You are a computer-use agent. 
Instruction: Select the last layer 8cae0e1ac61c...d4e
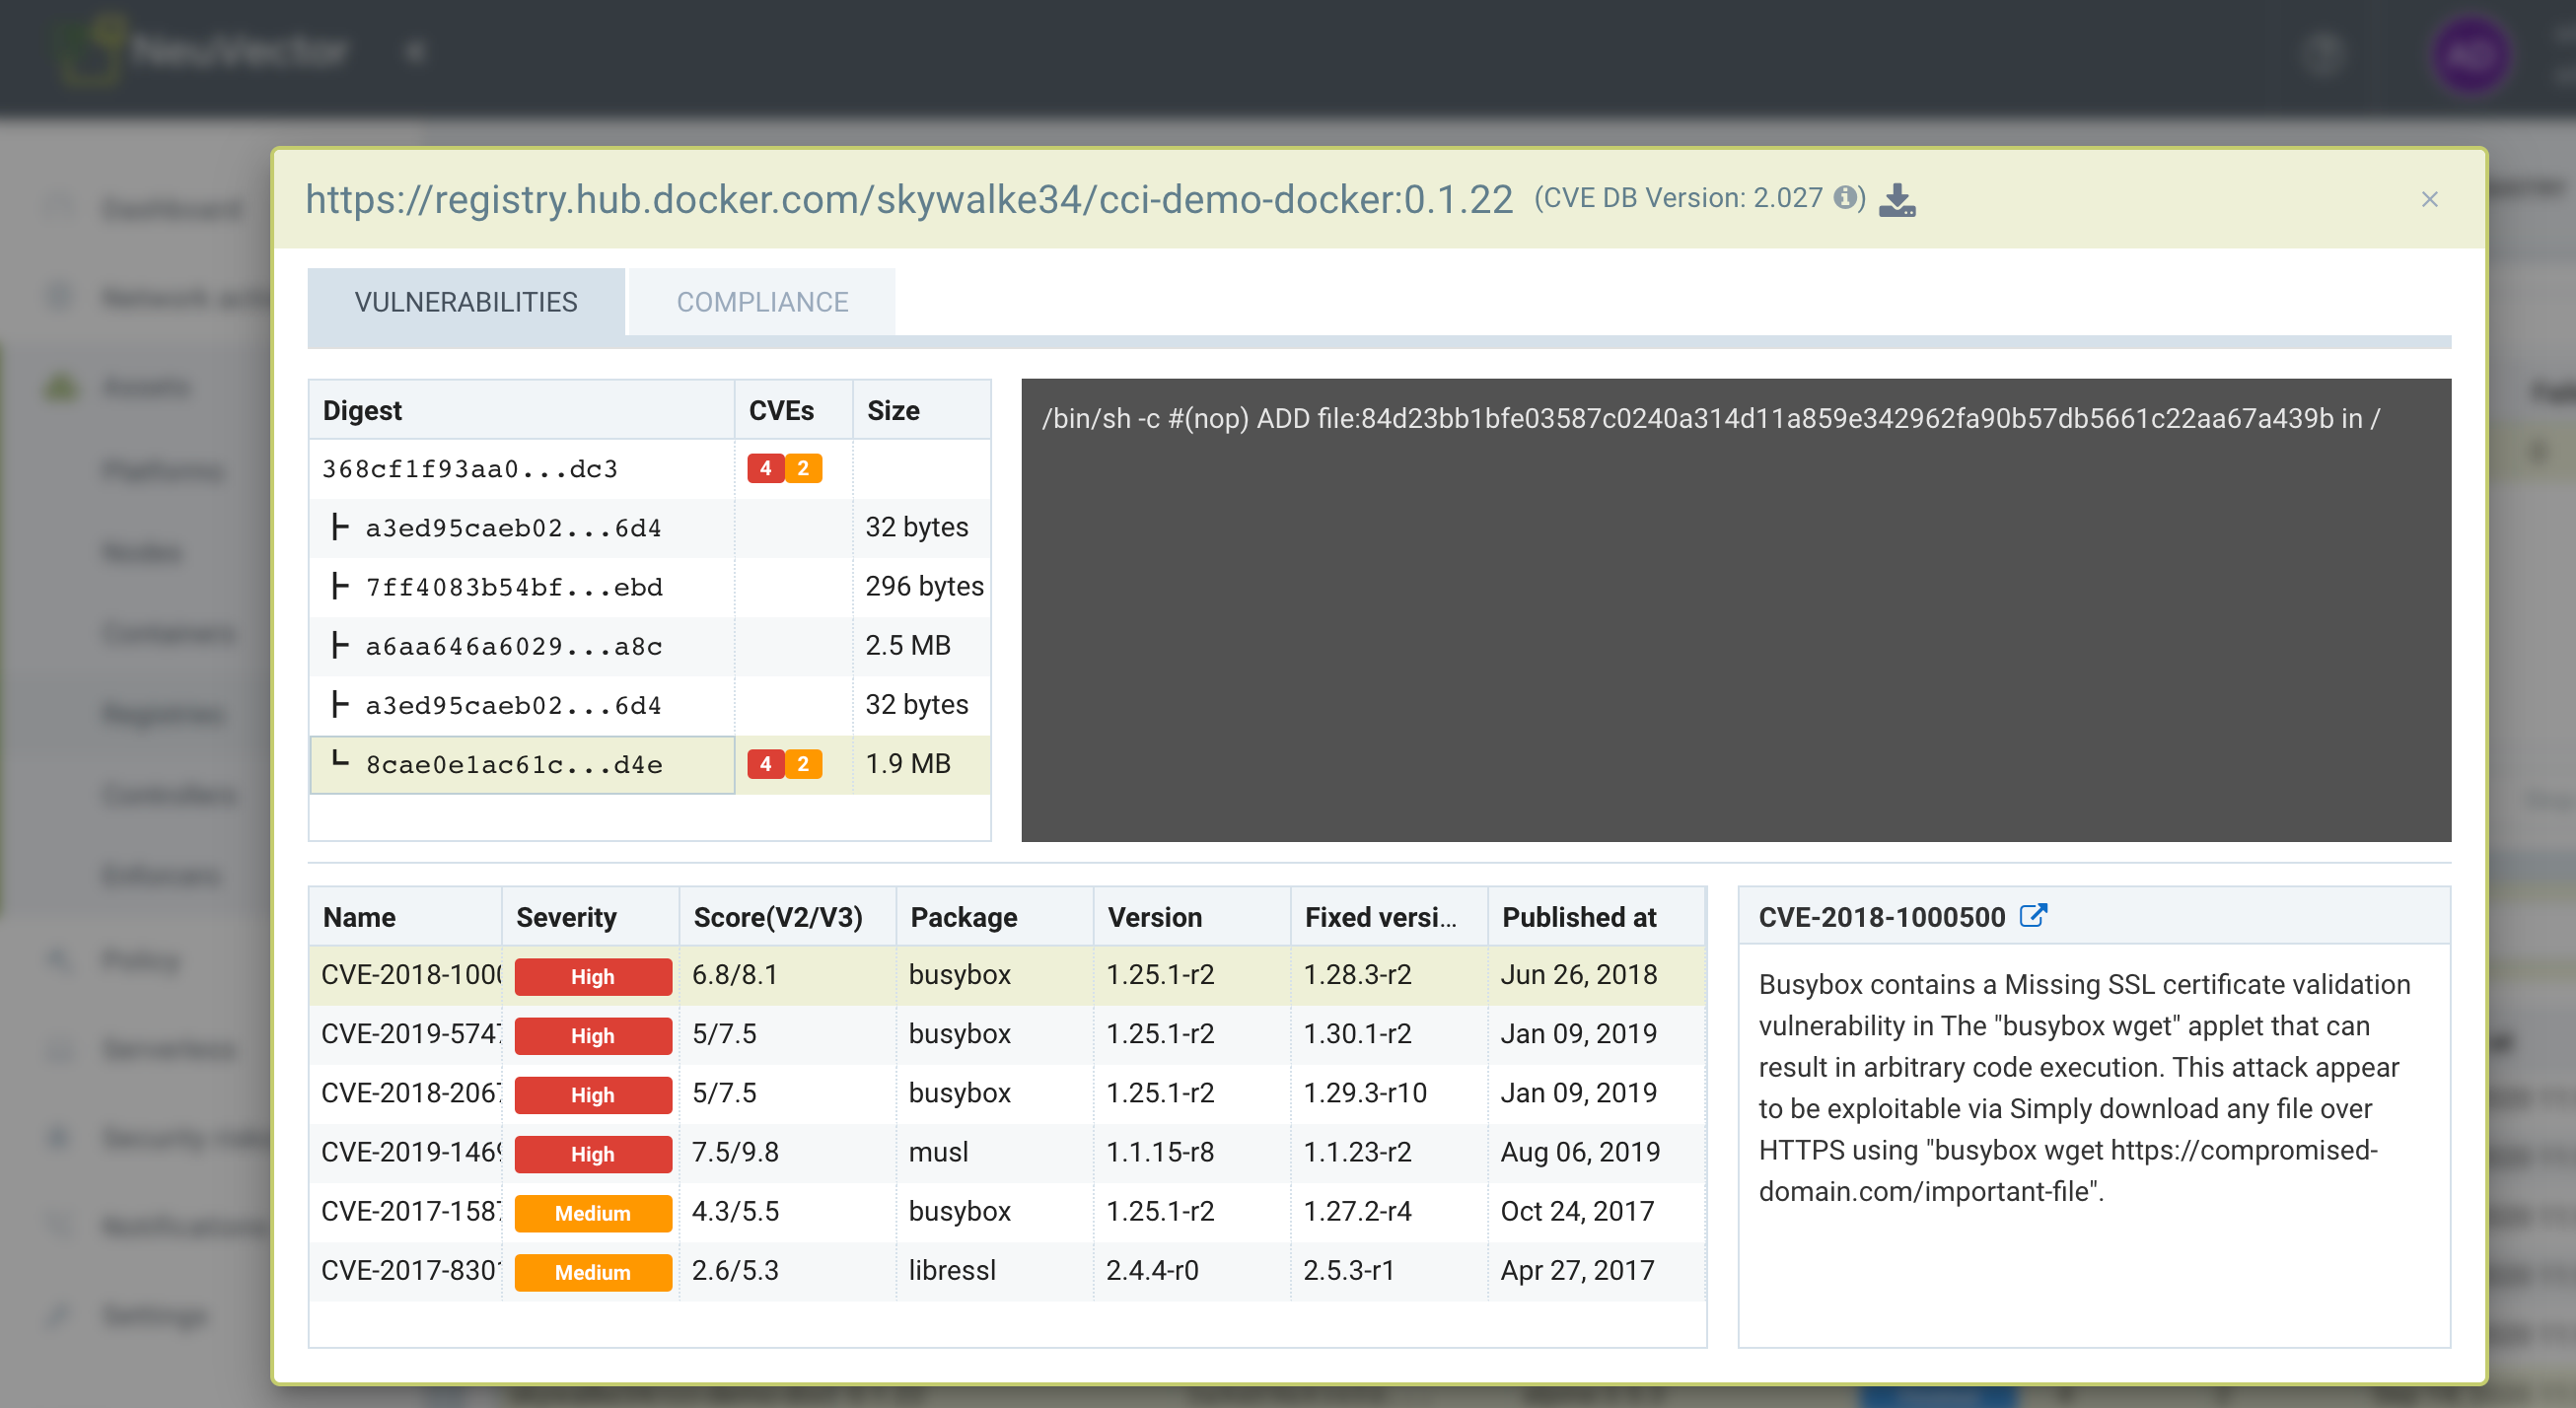[514, 765]
